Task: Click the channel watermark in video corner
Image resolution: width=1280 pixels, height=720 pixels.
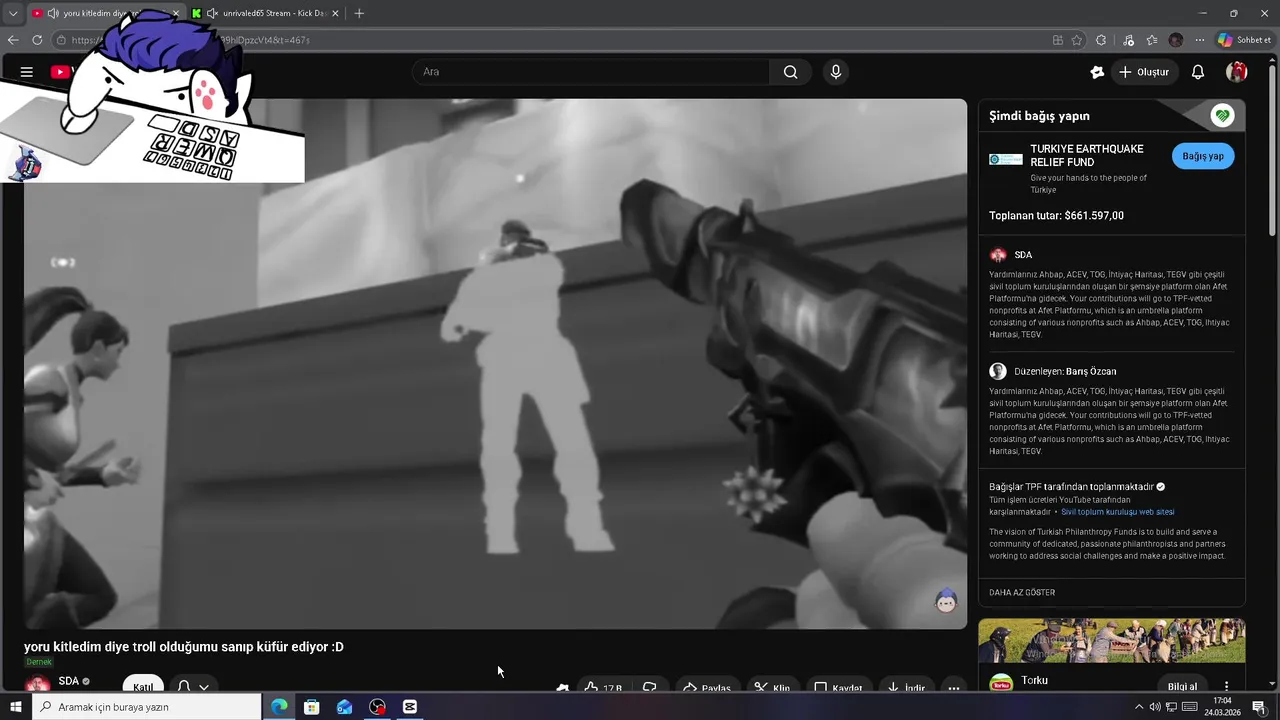Action: [946, 600]
